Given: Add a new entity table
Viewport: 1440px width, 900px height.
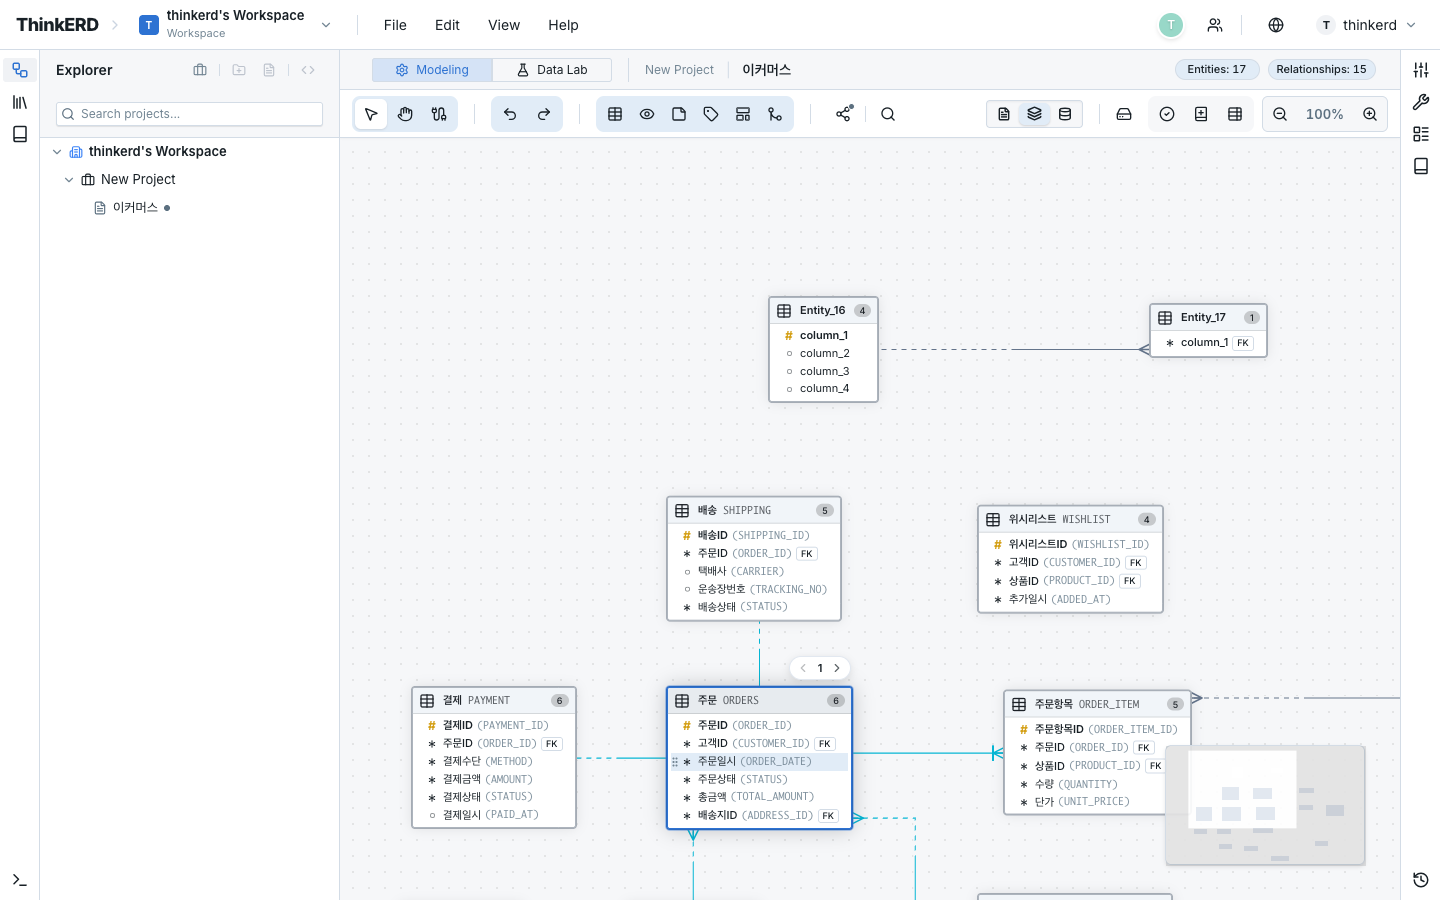Looking at the screenshot, I should pyautogui.click(x=615, y=114).
